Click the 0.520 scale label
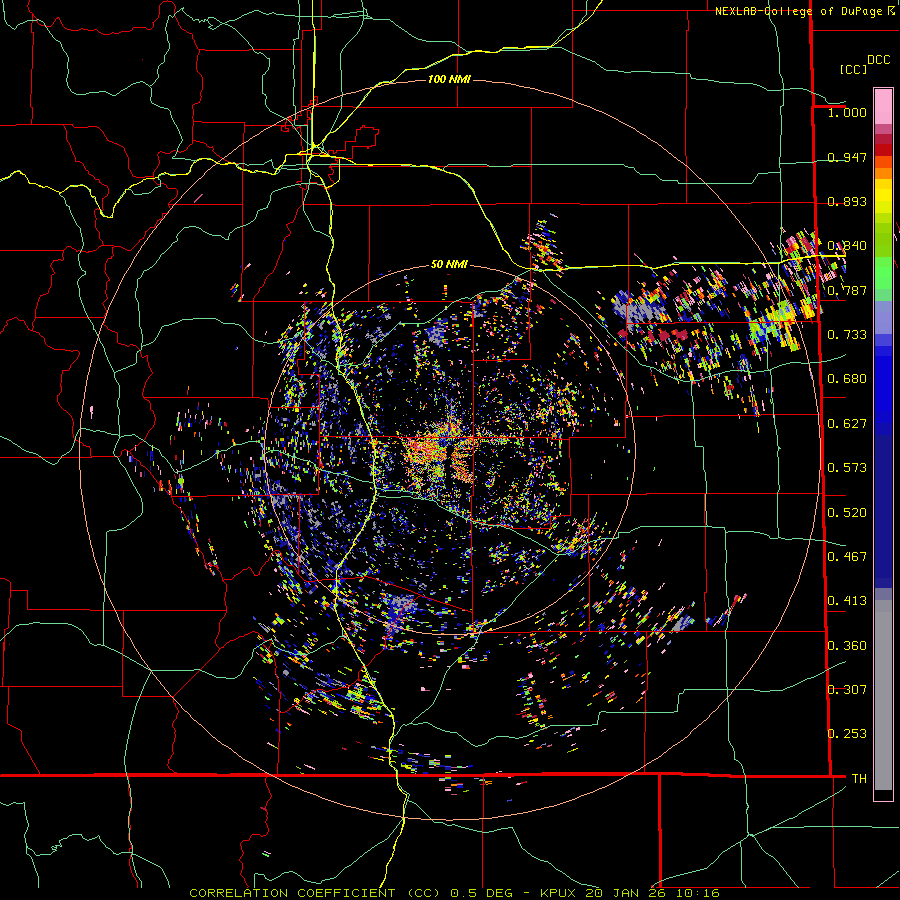Viewport: 900px width, 900px height. pos(847,513)
